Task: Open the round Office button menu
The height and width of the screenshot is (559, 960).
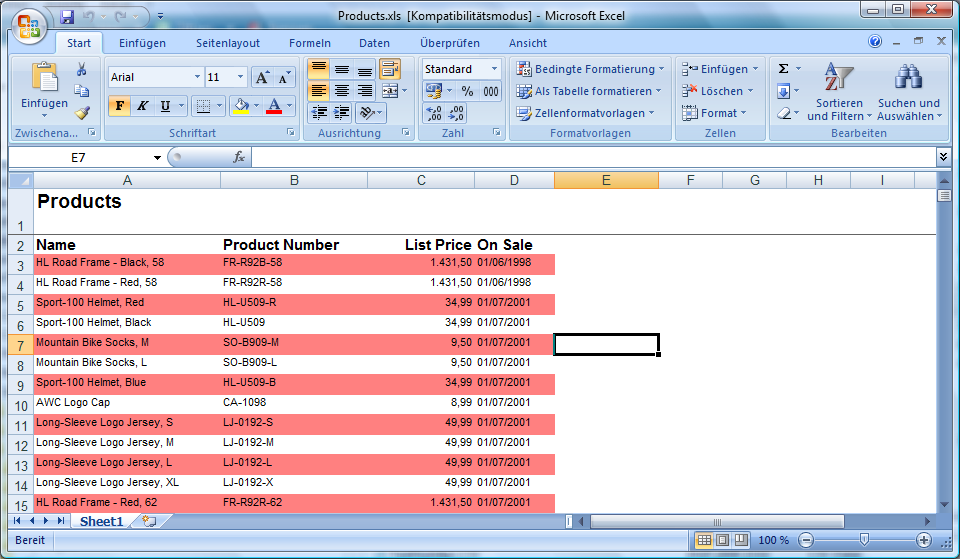Action: tap(29, 27)
